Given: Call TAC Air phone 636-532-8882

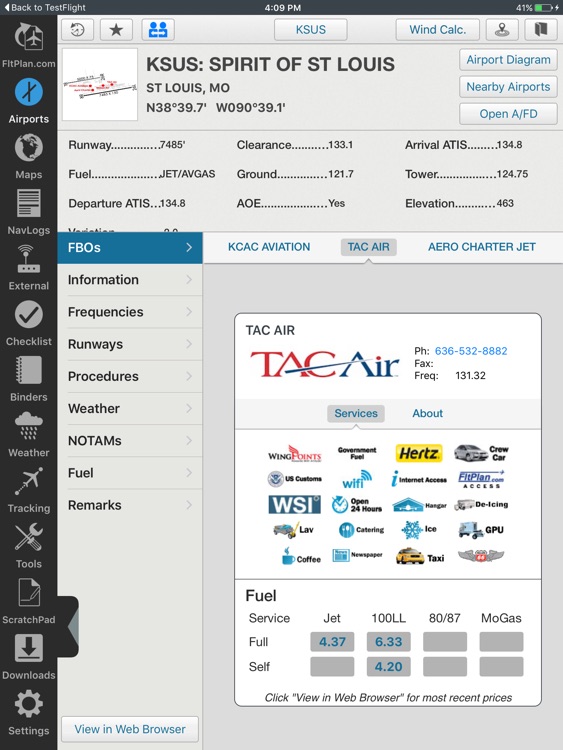Looking at the screenshot, I should (x=471, y=351).
